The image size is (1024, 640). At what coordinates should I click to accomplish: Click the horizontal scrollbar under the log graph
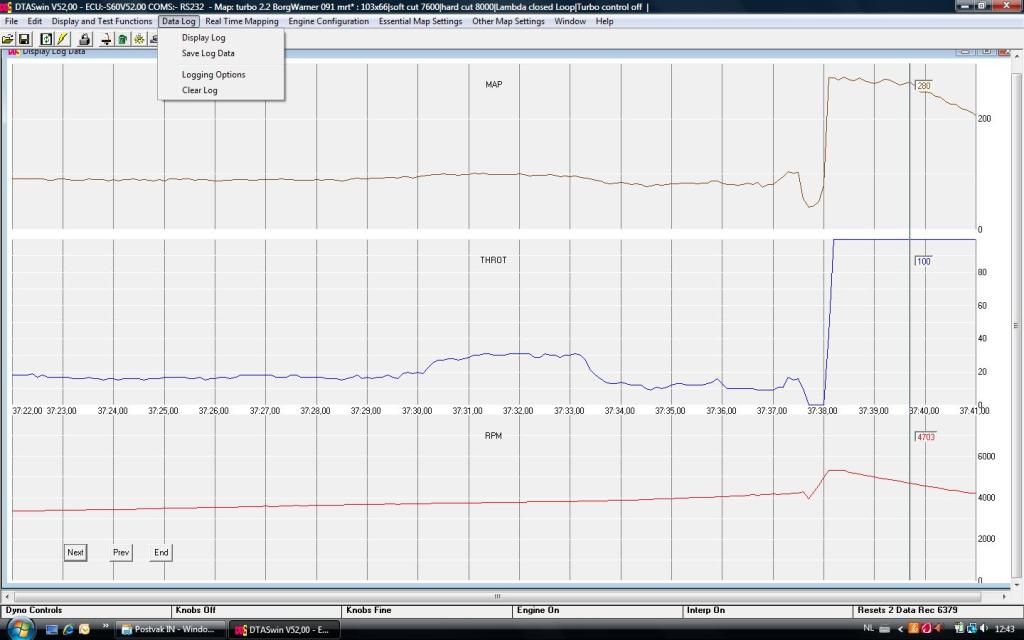click(x=497, y=596)
